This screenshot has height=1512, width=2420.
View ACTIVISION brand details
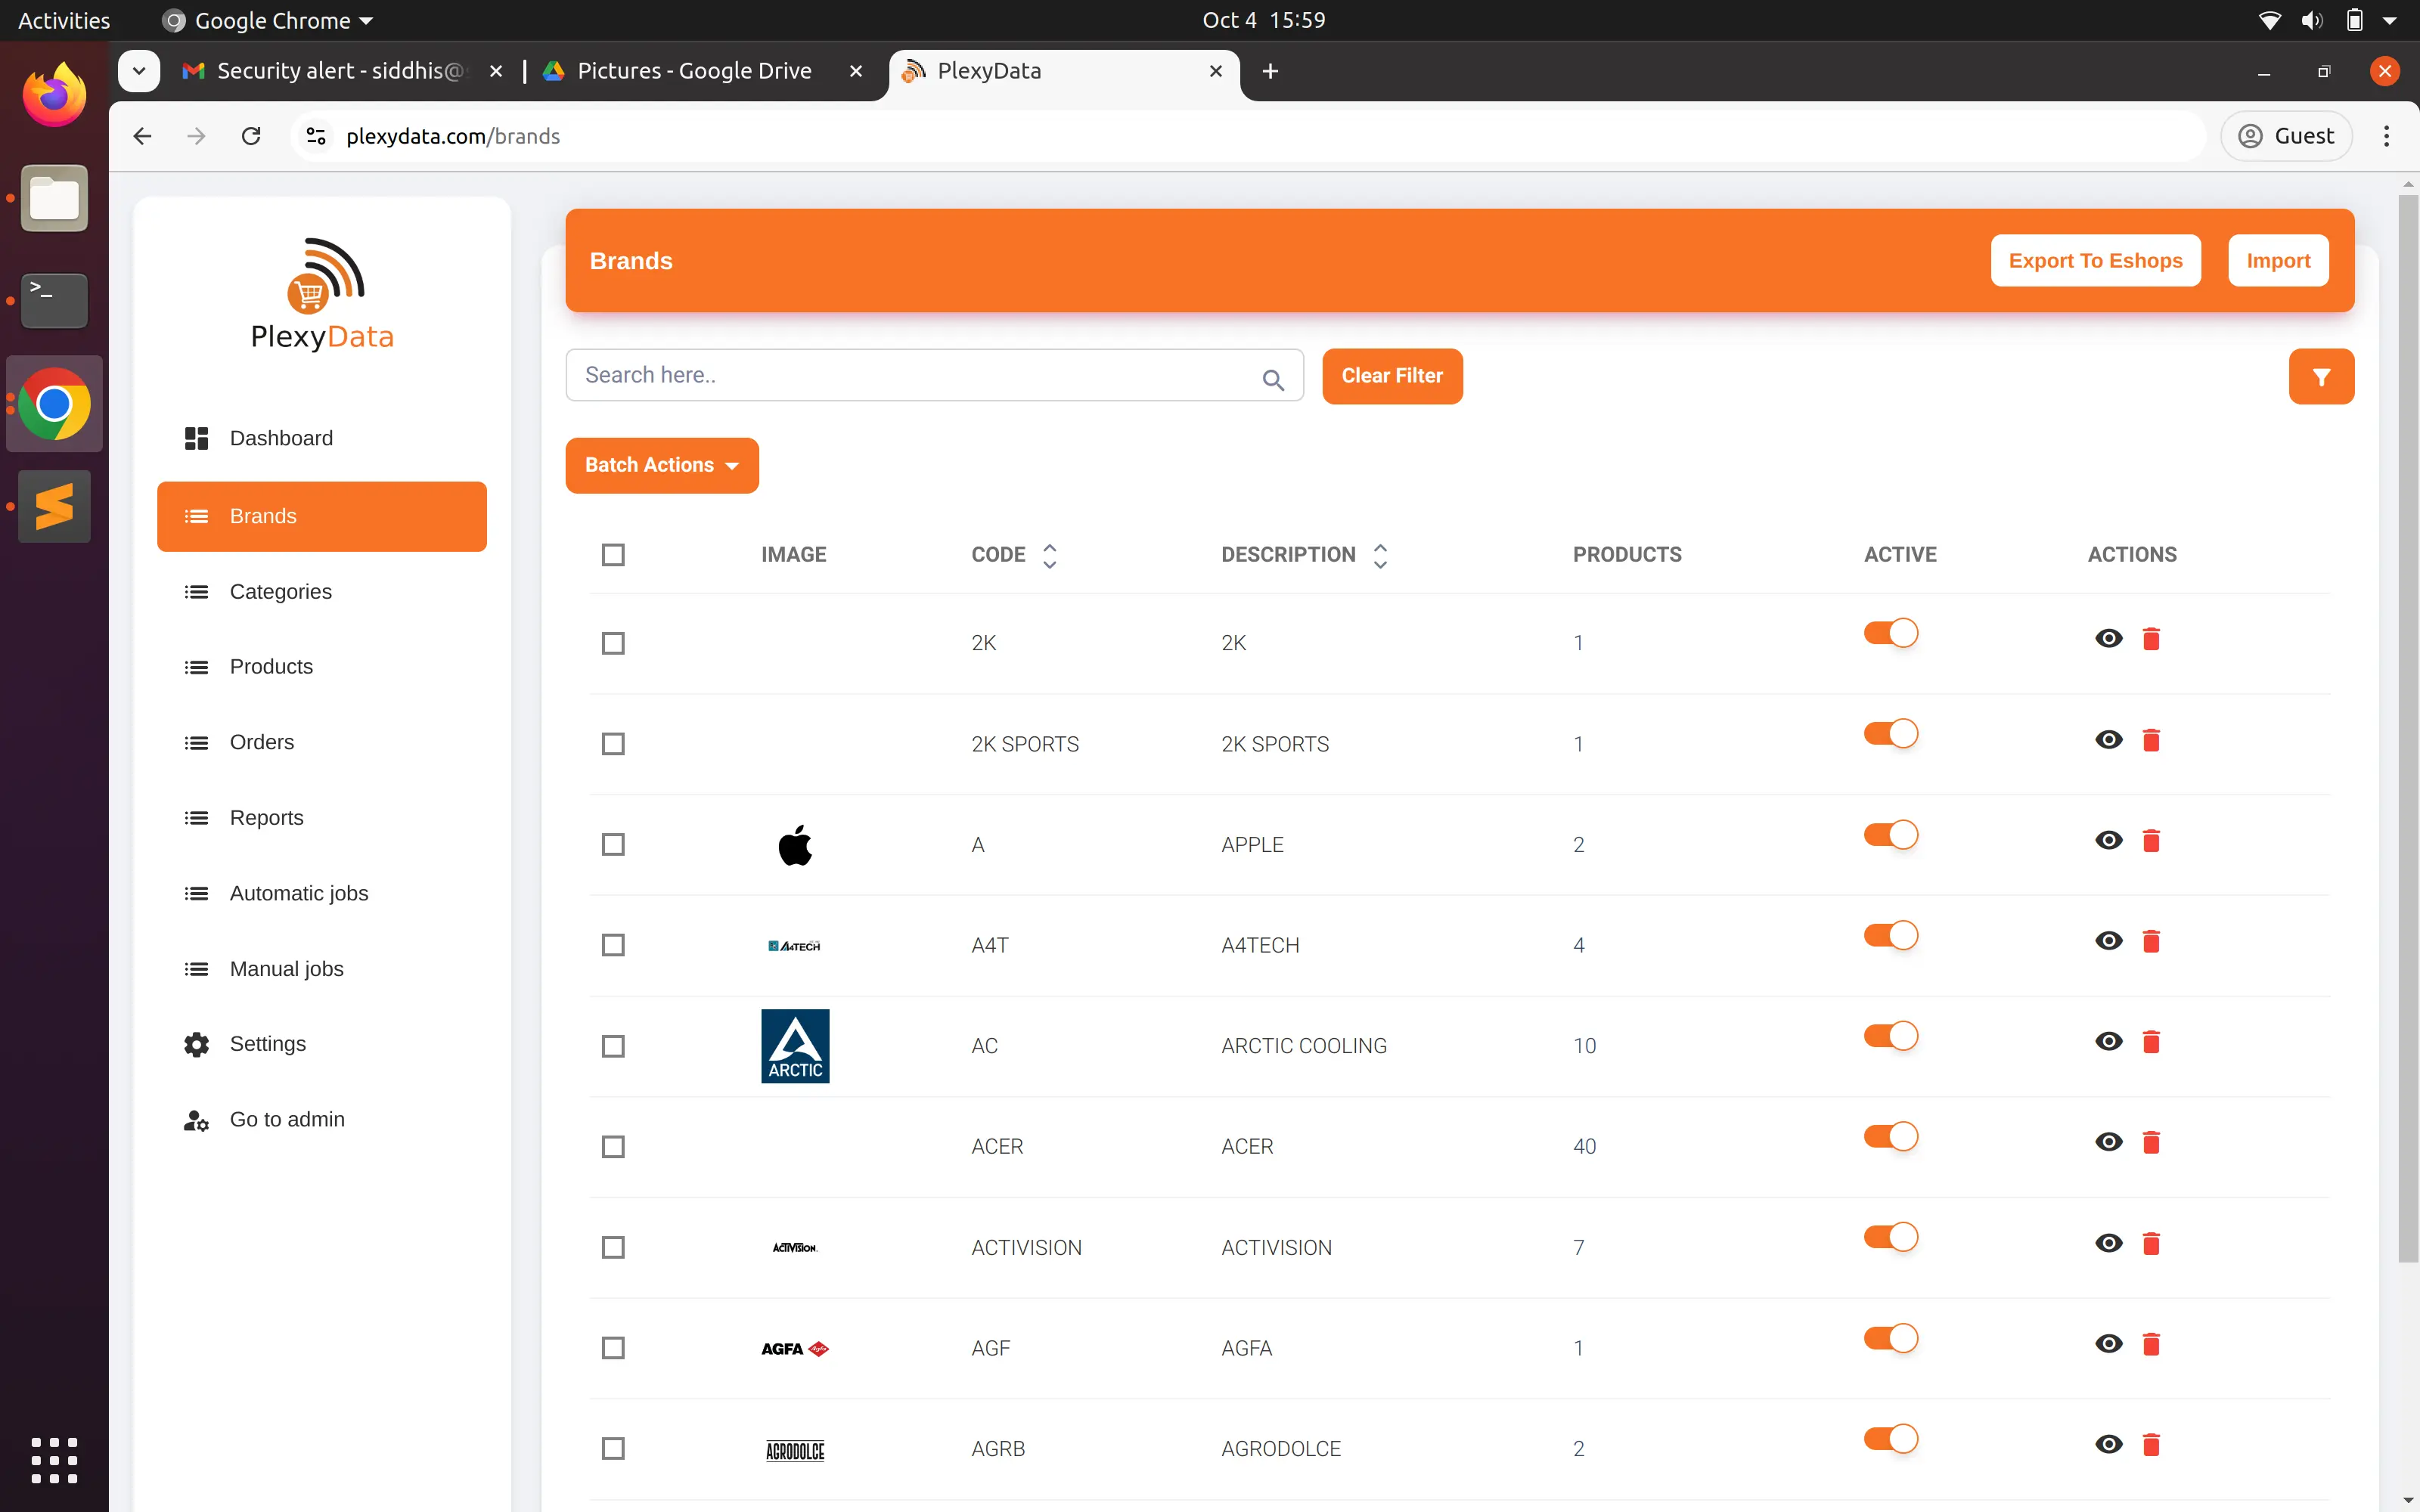click(x=2108, y=1242)
